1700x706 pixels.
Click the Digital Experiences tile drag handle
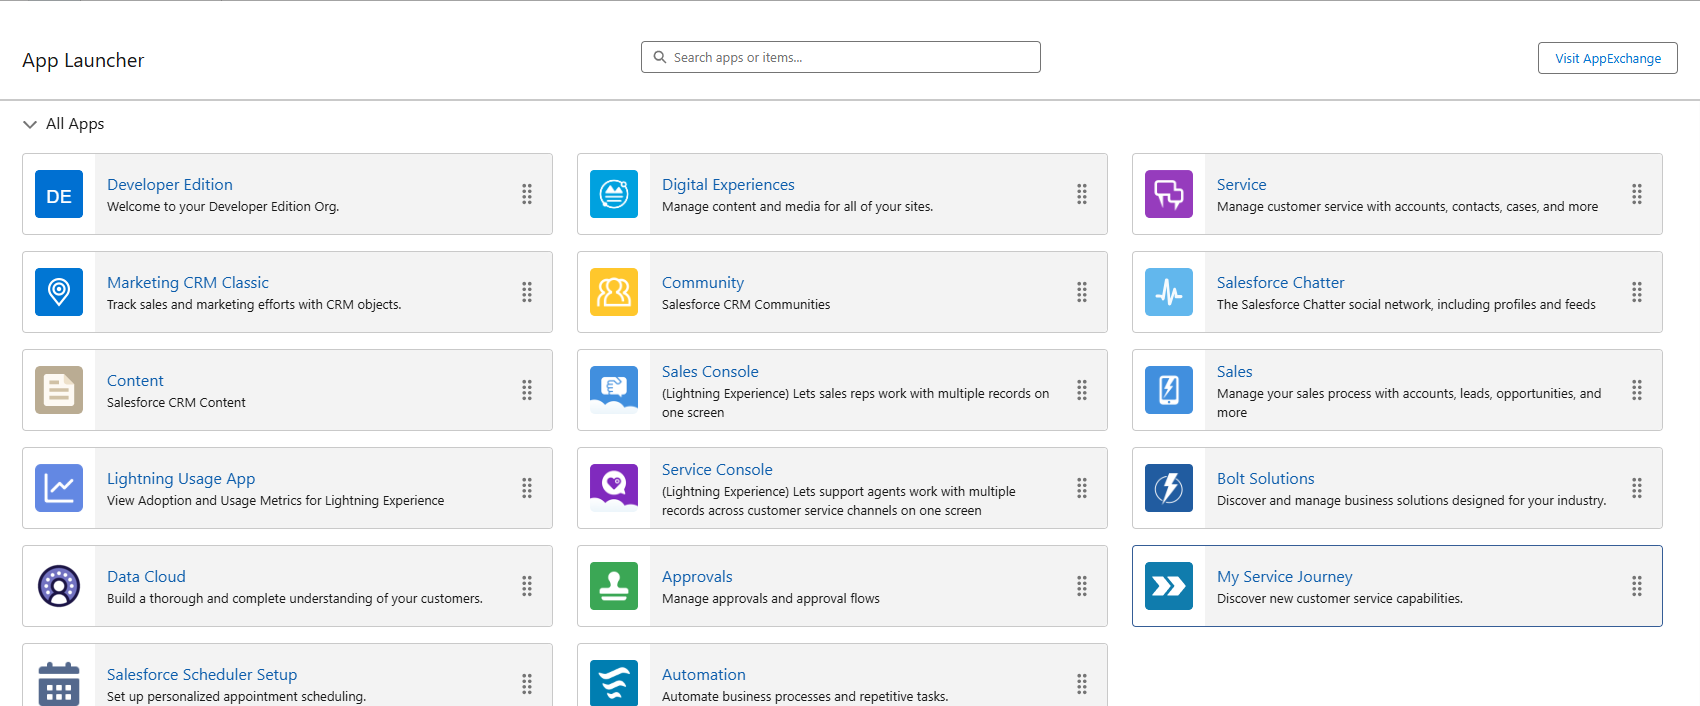[x=1082, y=194]
